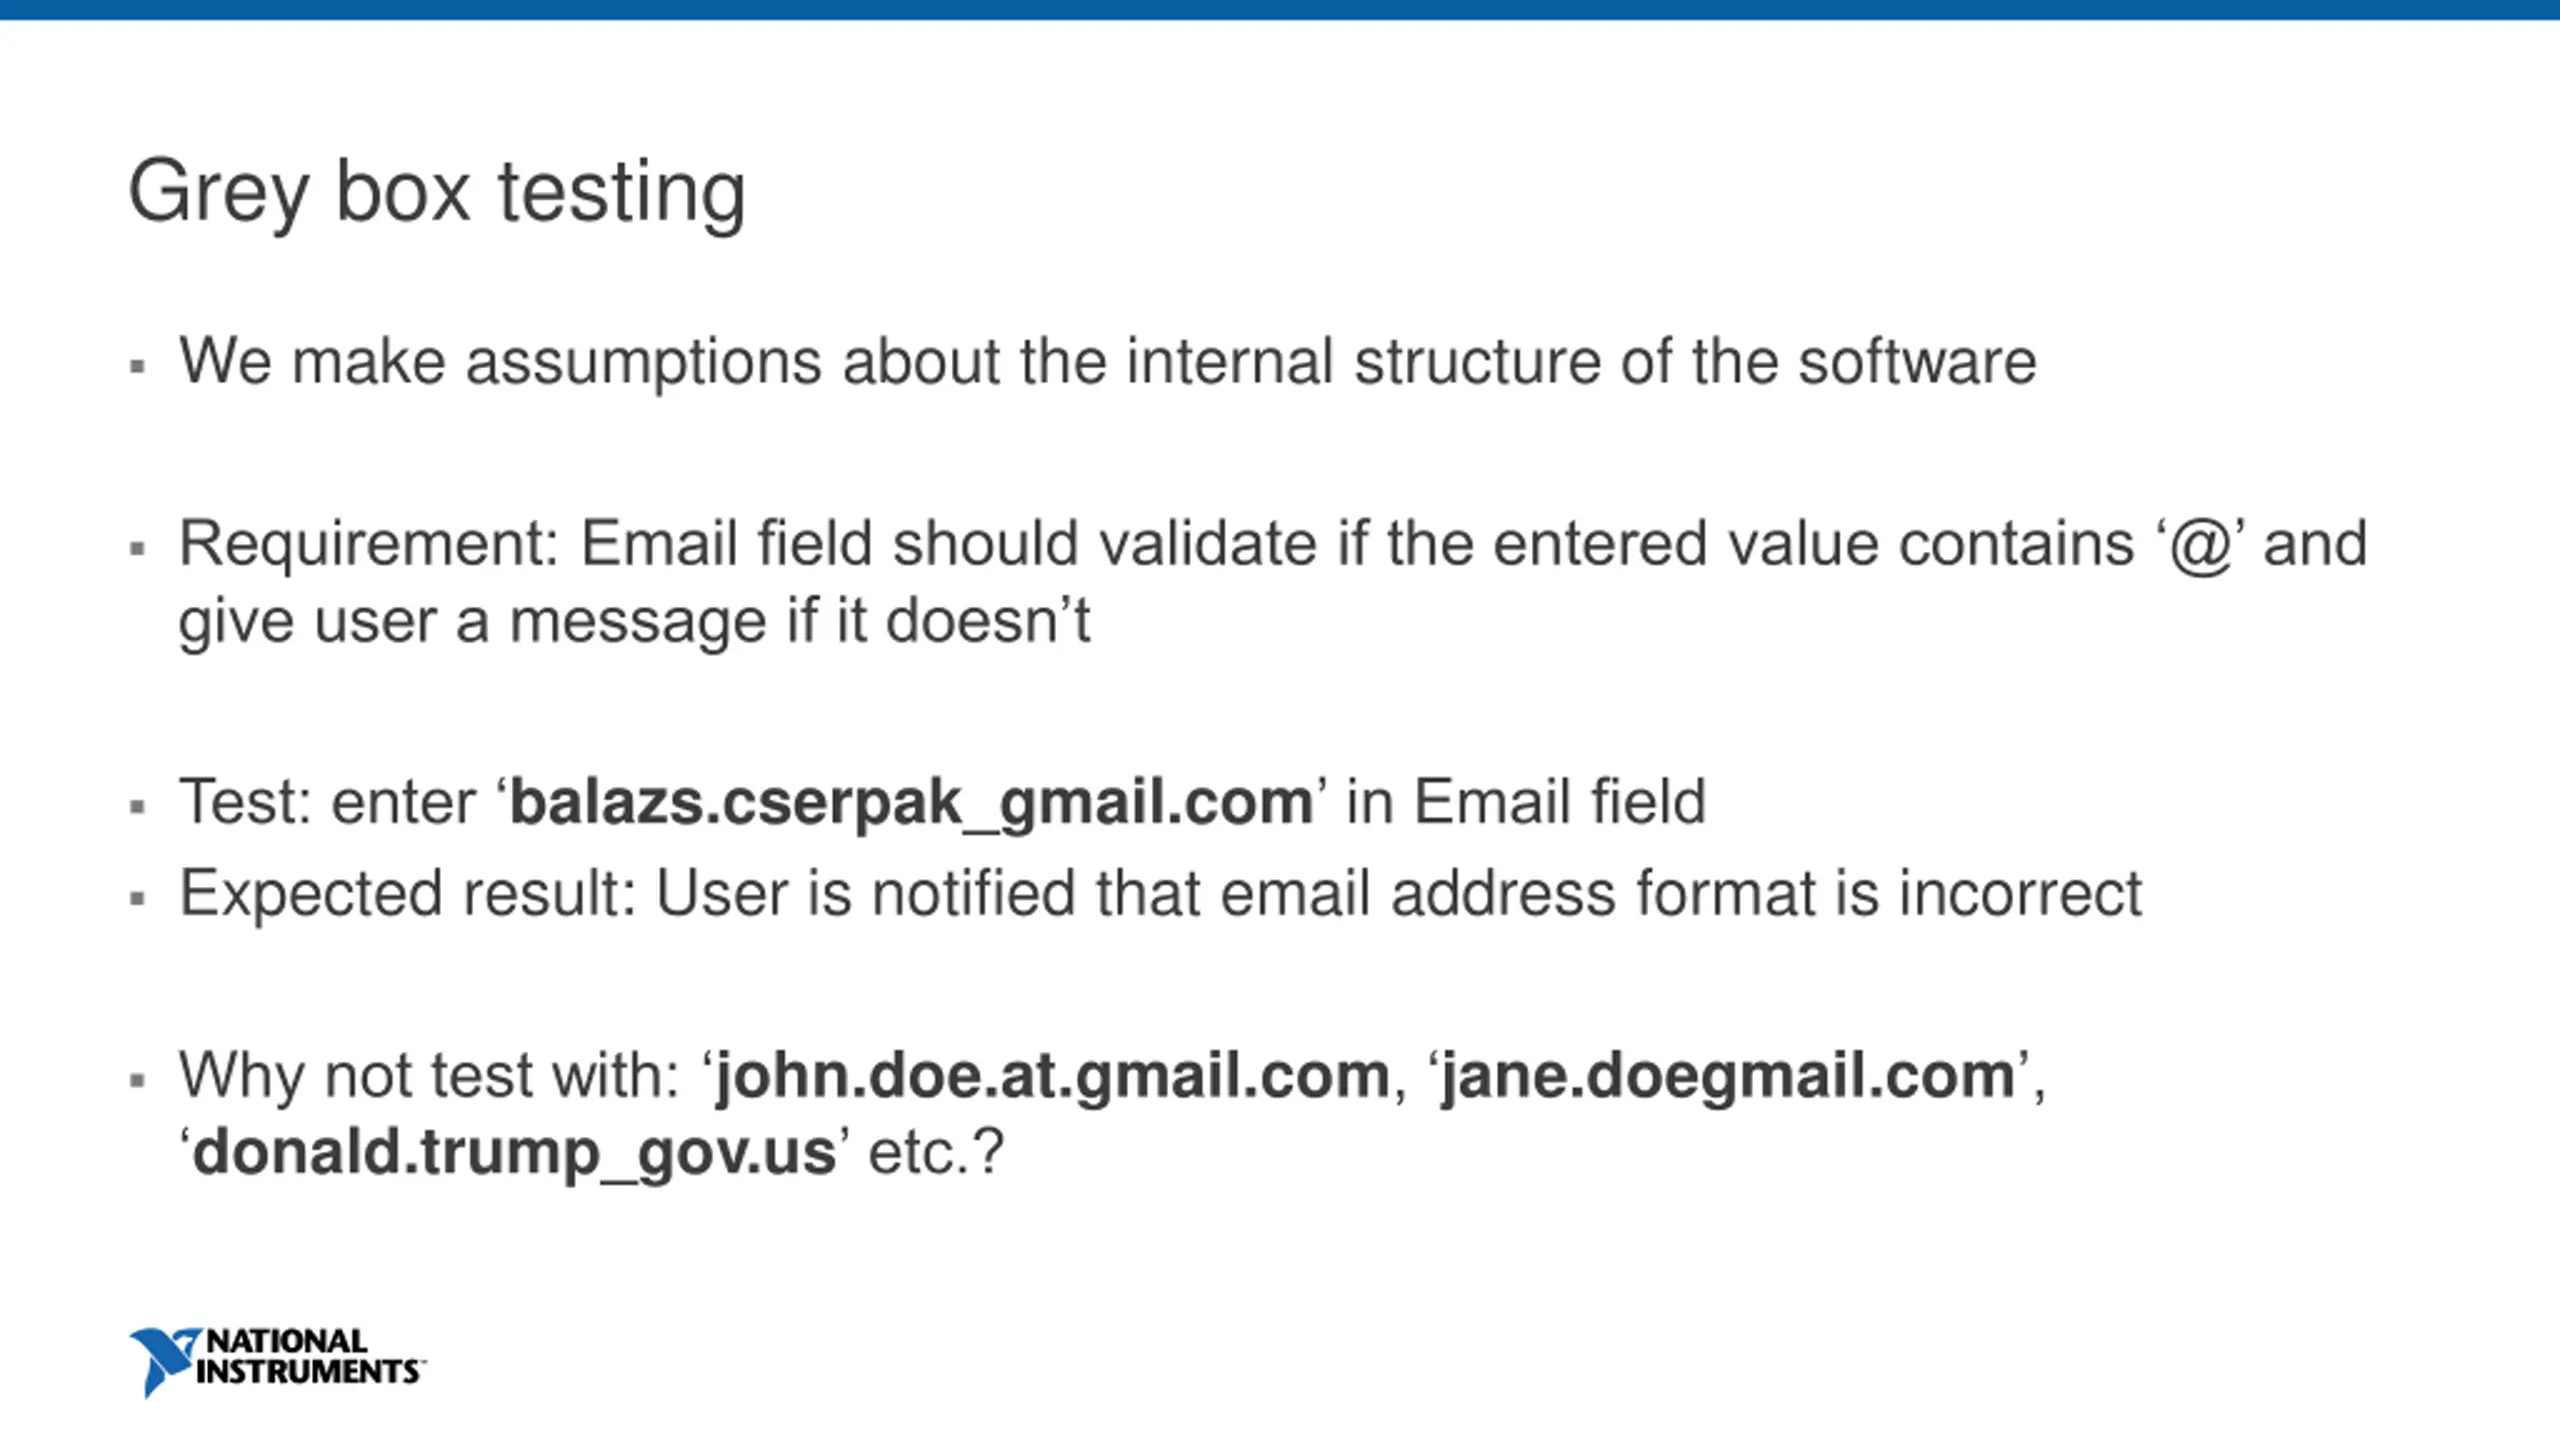Screen dimensions: 2560x1440
Task: Click the bold text 'donald.trump_gov.us'
Action: point(514,1155)
